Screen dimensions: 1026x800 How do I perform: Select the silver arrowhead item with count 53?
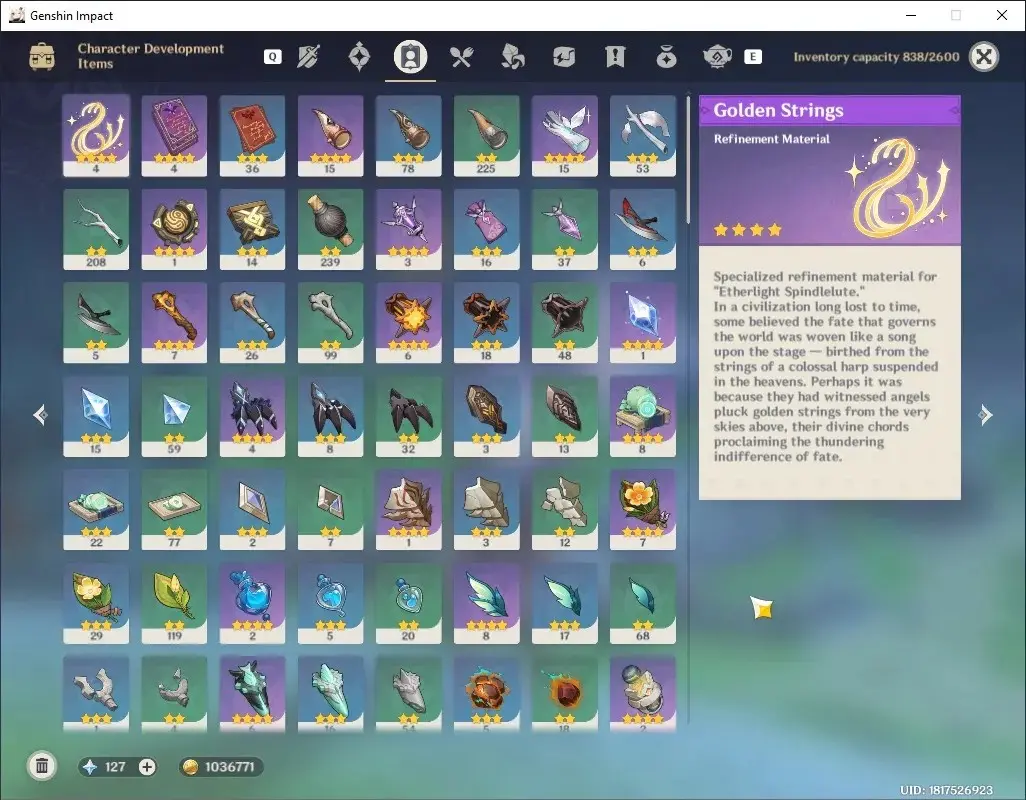point(643,135)
